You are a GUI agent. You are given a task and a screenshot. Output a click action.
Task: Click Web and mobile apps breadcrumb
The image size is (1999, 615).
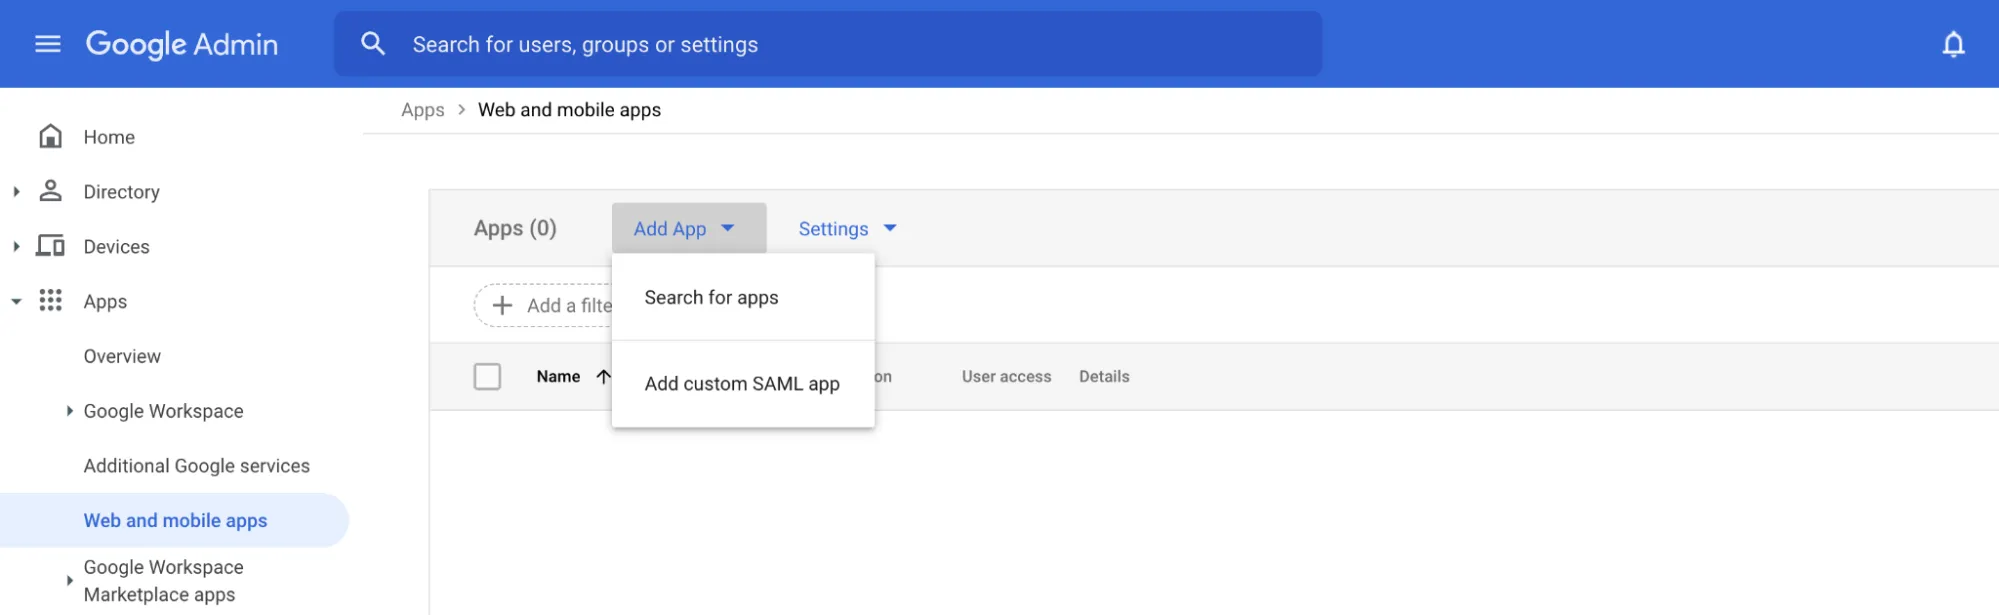click(x=569, y=110)
